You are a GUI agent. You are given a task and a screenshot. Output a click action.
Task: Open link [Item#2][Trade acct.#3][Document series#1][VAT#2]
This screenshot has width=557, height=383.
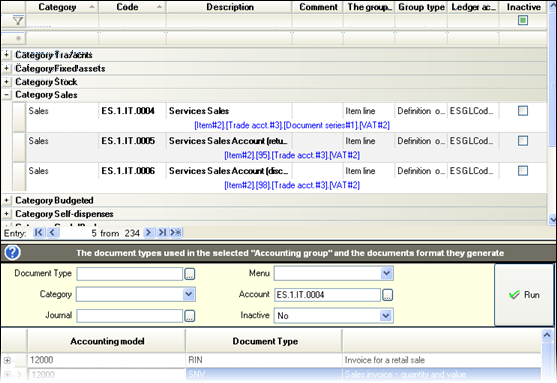click(292, 125)
